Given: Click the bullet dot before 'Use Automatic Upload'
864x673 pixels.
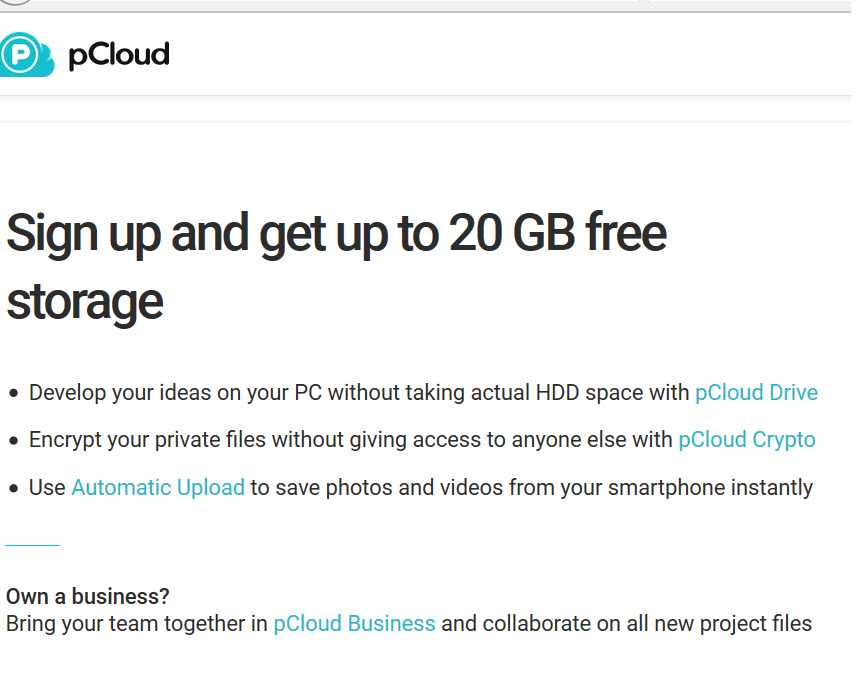Looking at the screenshot, I should click(14, 488).
